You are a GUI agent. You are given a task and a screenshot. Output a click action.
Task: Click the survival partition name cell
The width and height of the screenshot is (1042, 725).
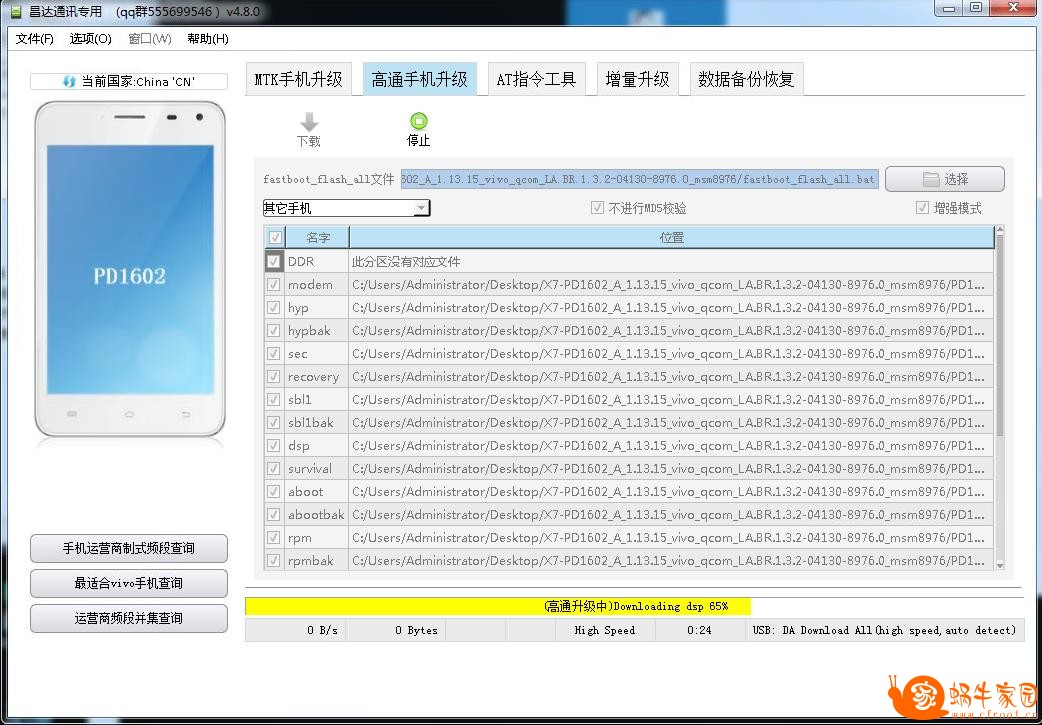click(x=316, y=468)
